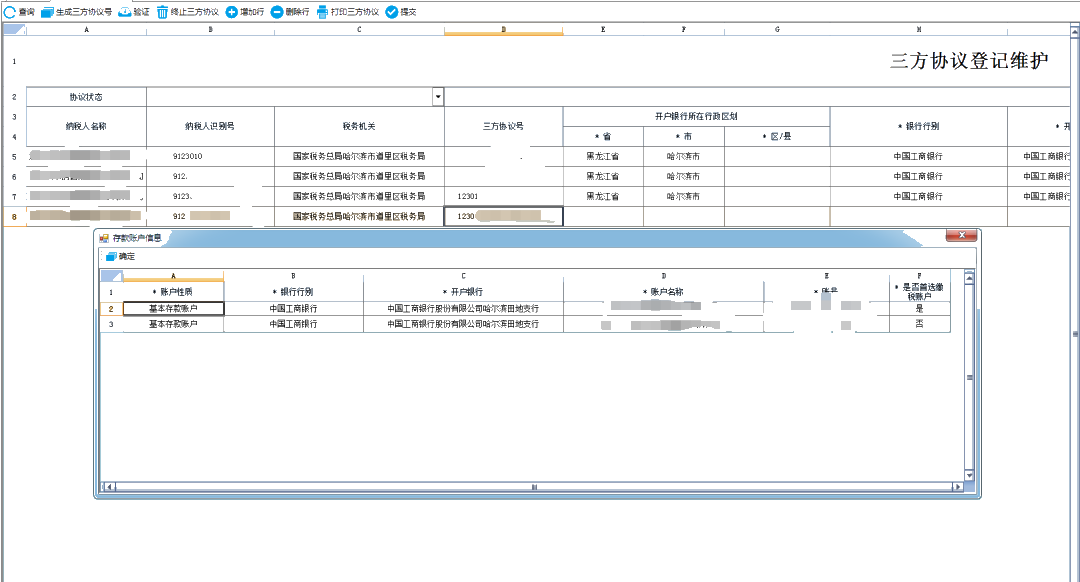Add a row with 增加行 plus icon
1080x582 pixels.
click(x=232, y=12)
